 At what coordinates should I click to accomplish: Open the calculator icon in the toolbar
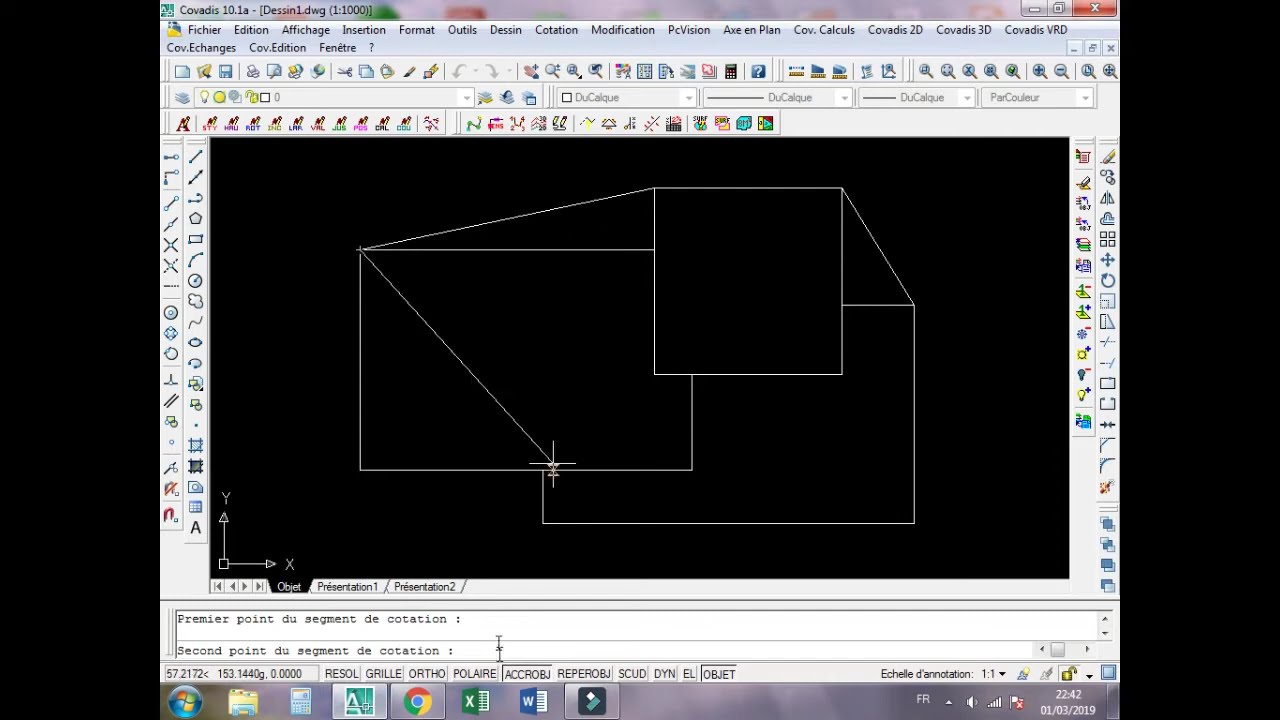point(731,71)
